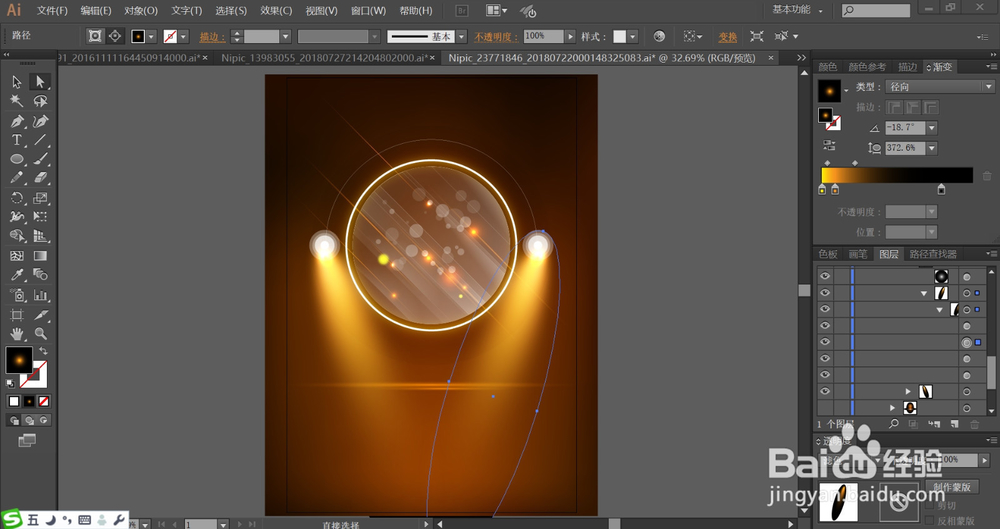The image size is (1000, 529).
Task: Open the 基本 brush style dropdown
Action: [x=462, y=37]
